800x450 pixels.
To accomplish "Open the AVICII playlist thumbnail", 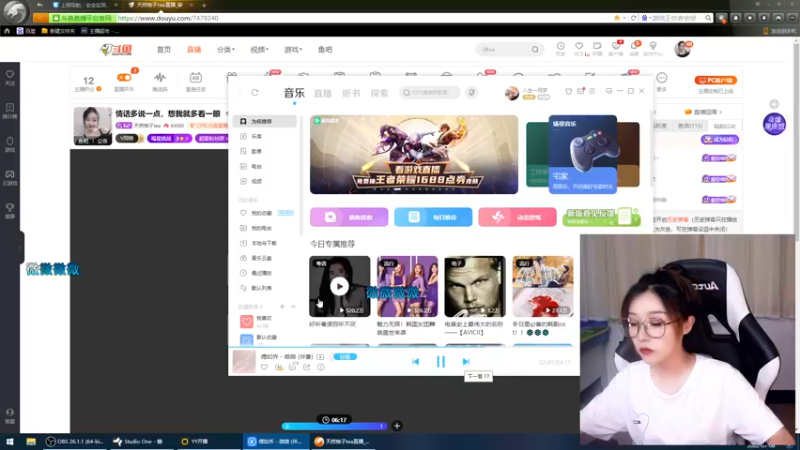I will [475, 286].
